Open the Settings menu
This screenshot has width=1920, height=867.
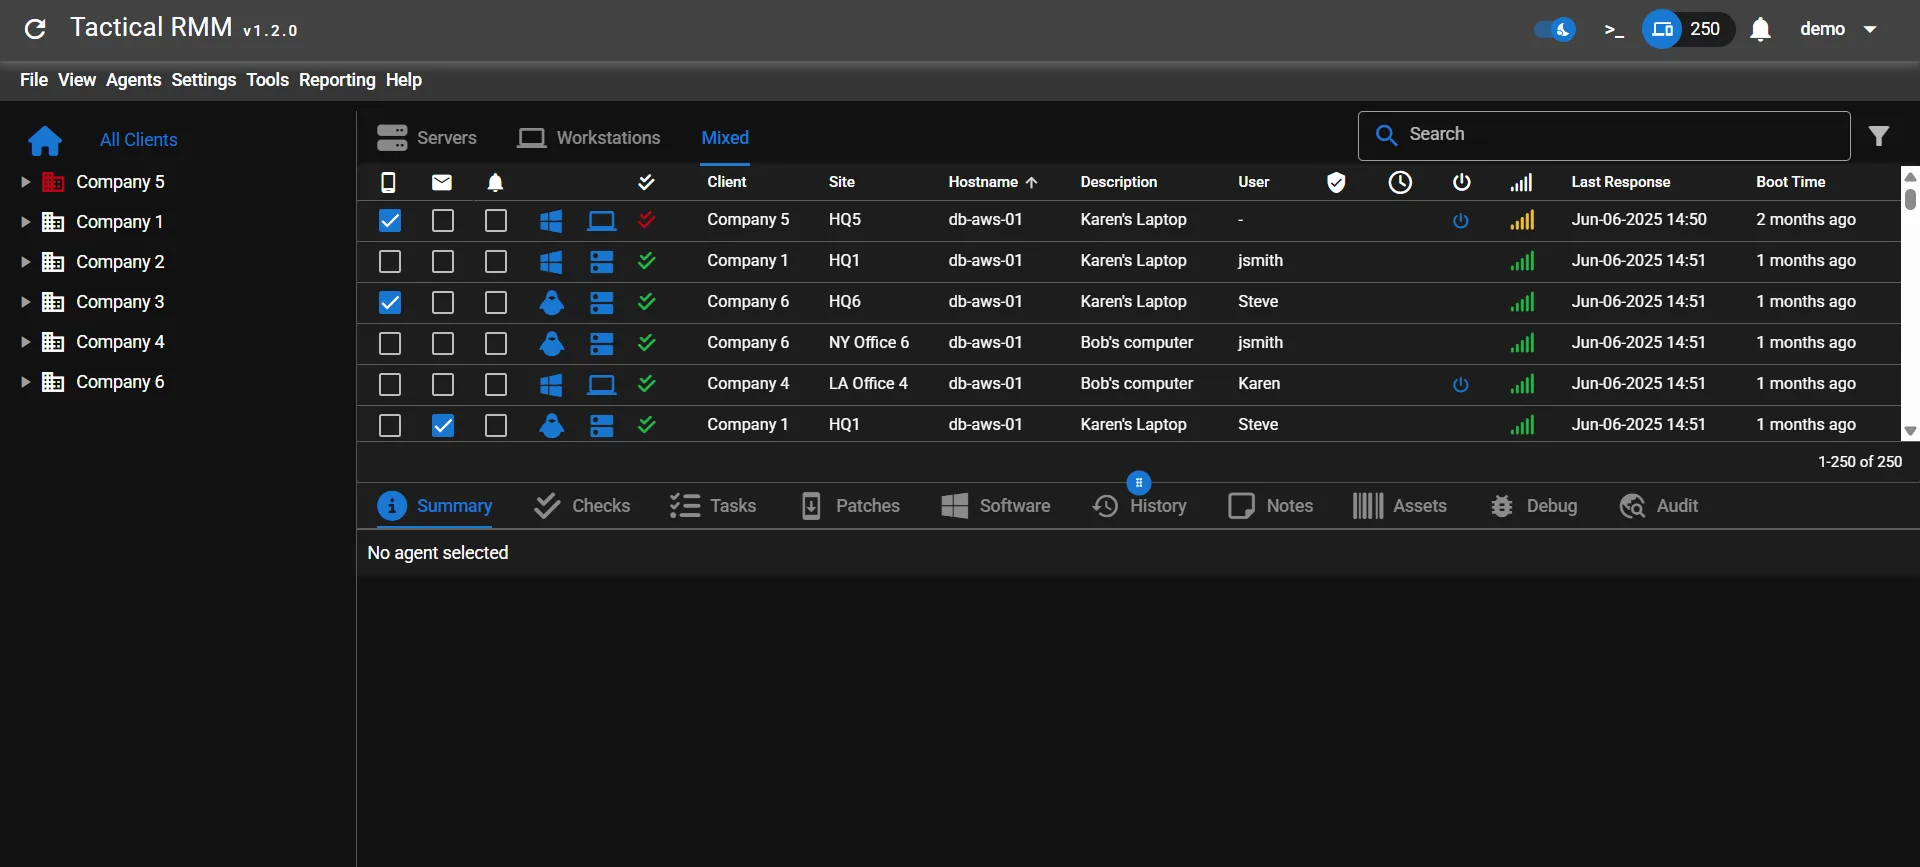pos(204,80)
